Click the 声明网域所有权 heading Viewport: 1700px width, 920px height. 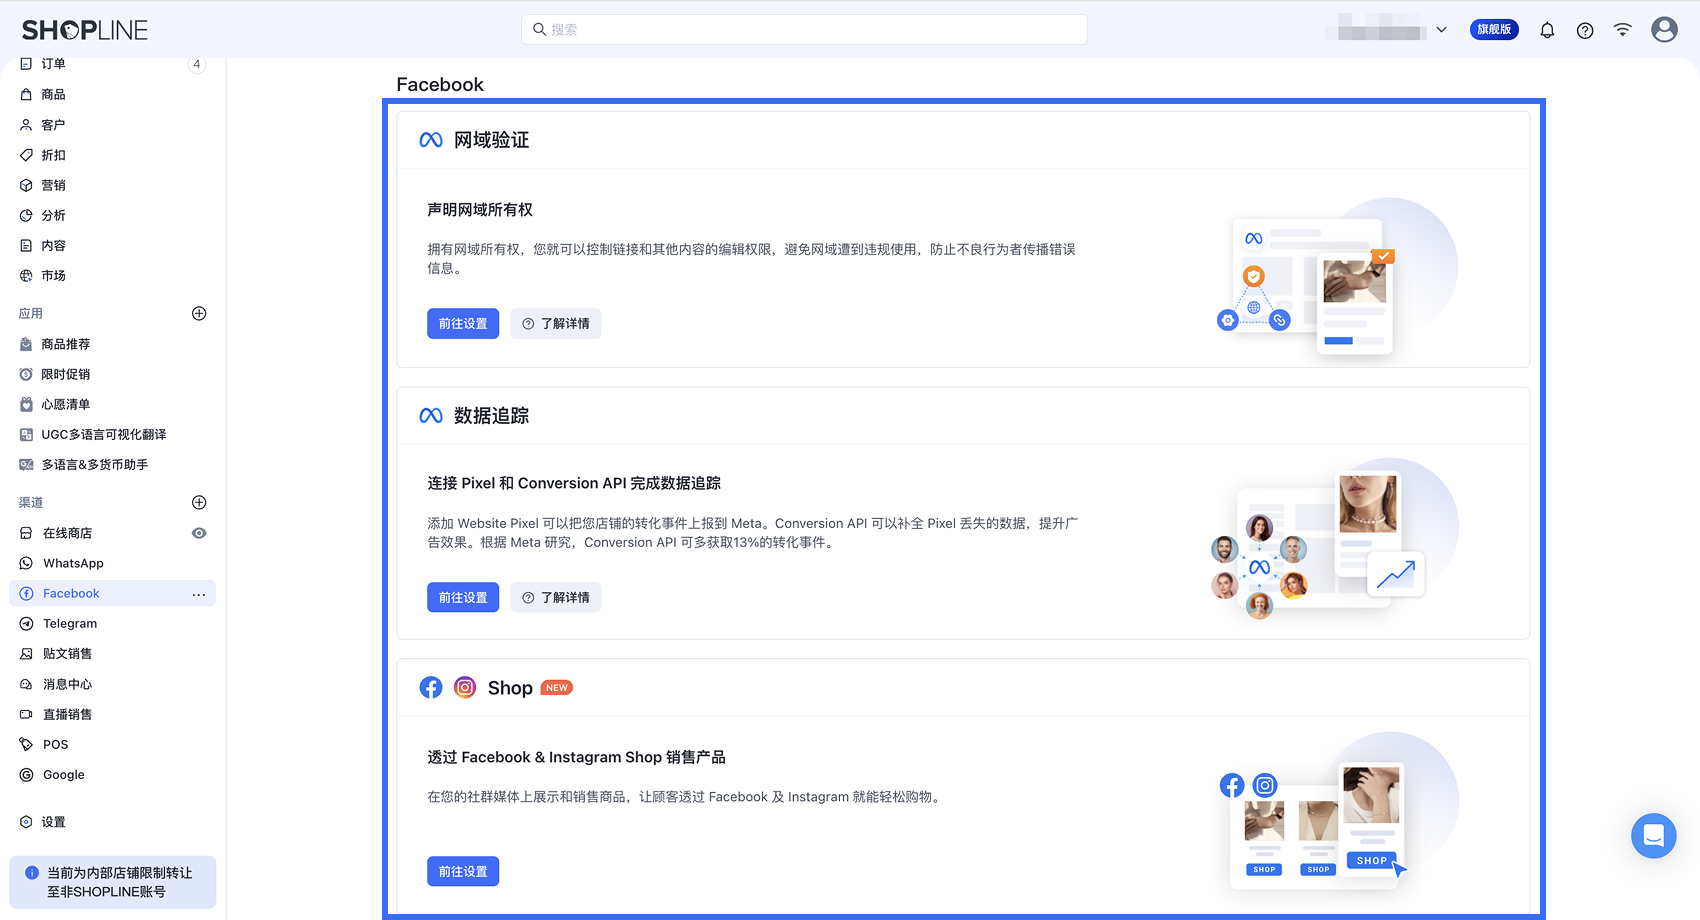(480, 210)
